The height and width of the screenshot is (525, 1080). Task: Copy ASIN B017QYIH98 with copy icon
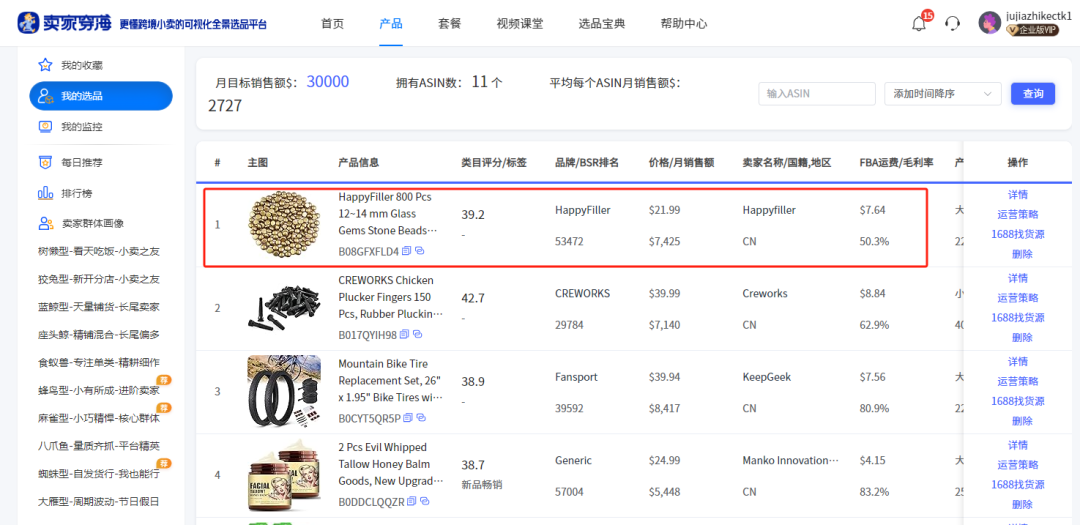tap(404, 334)
